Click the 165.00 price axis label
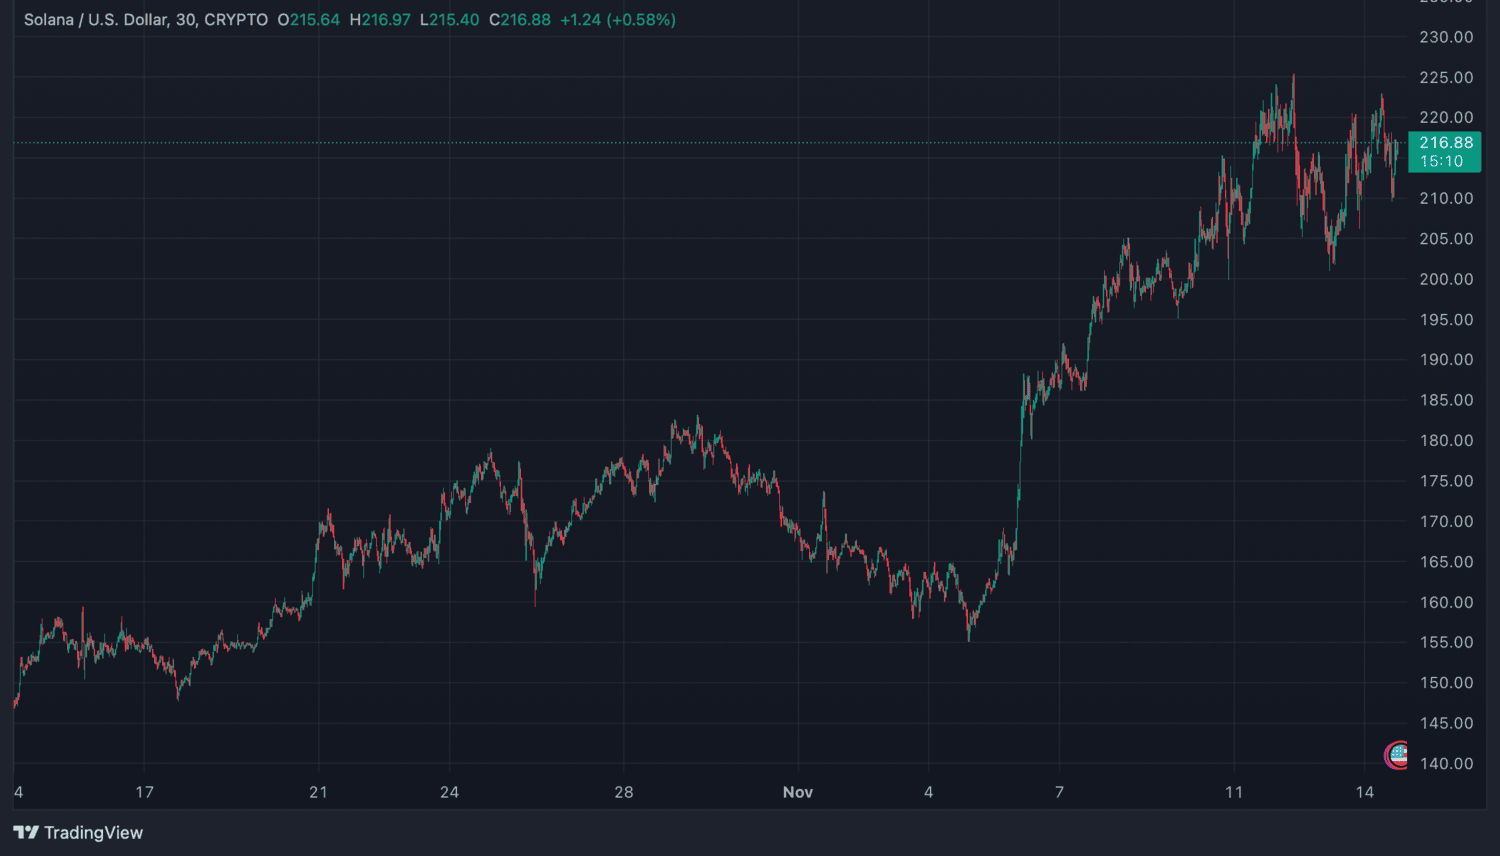1500x856 pixels. point(1446,562)
